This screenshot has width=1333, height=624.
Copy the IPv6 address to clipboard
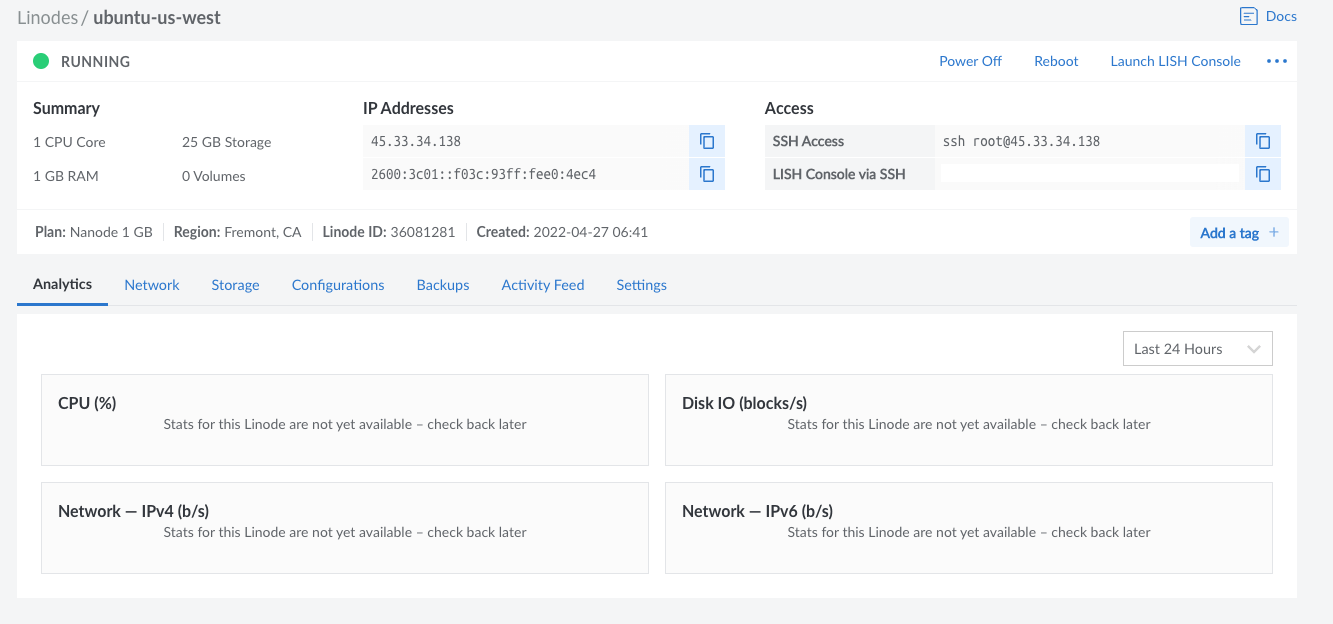(707, 174)
